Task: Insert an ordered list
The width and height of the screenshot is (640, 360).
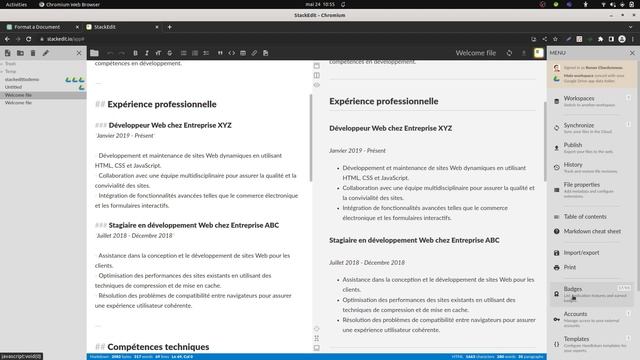Action: 195,53
